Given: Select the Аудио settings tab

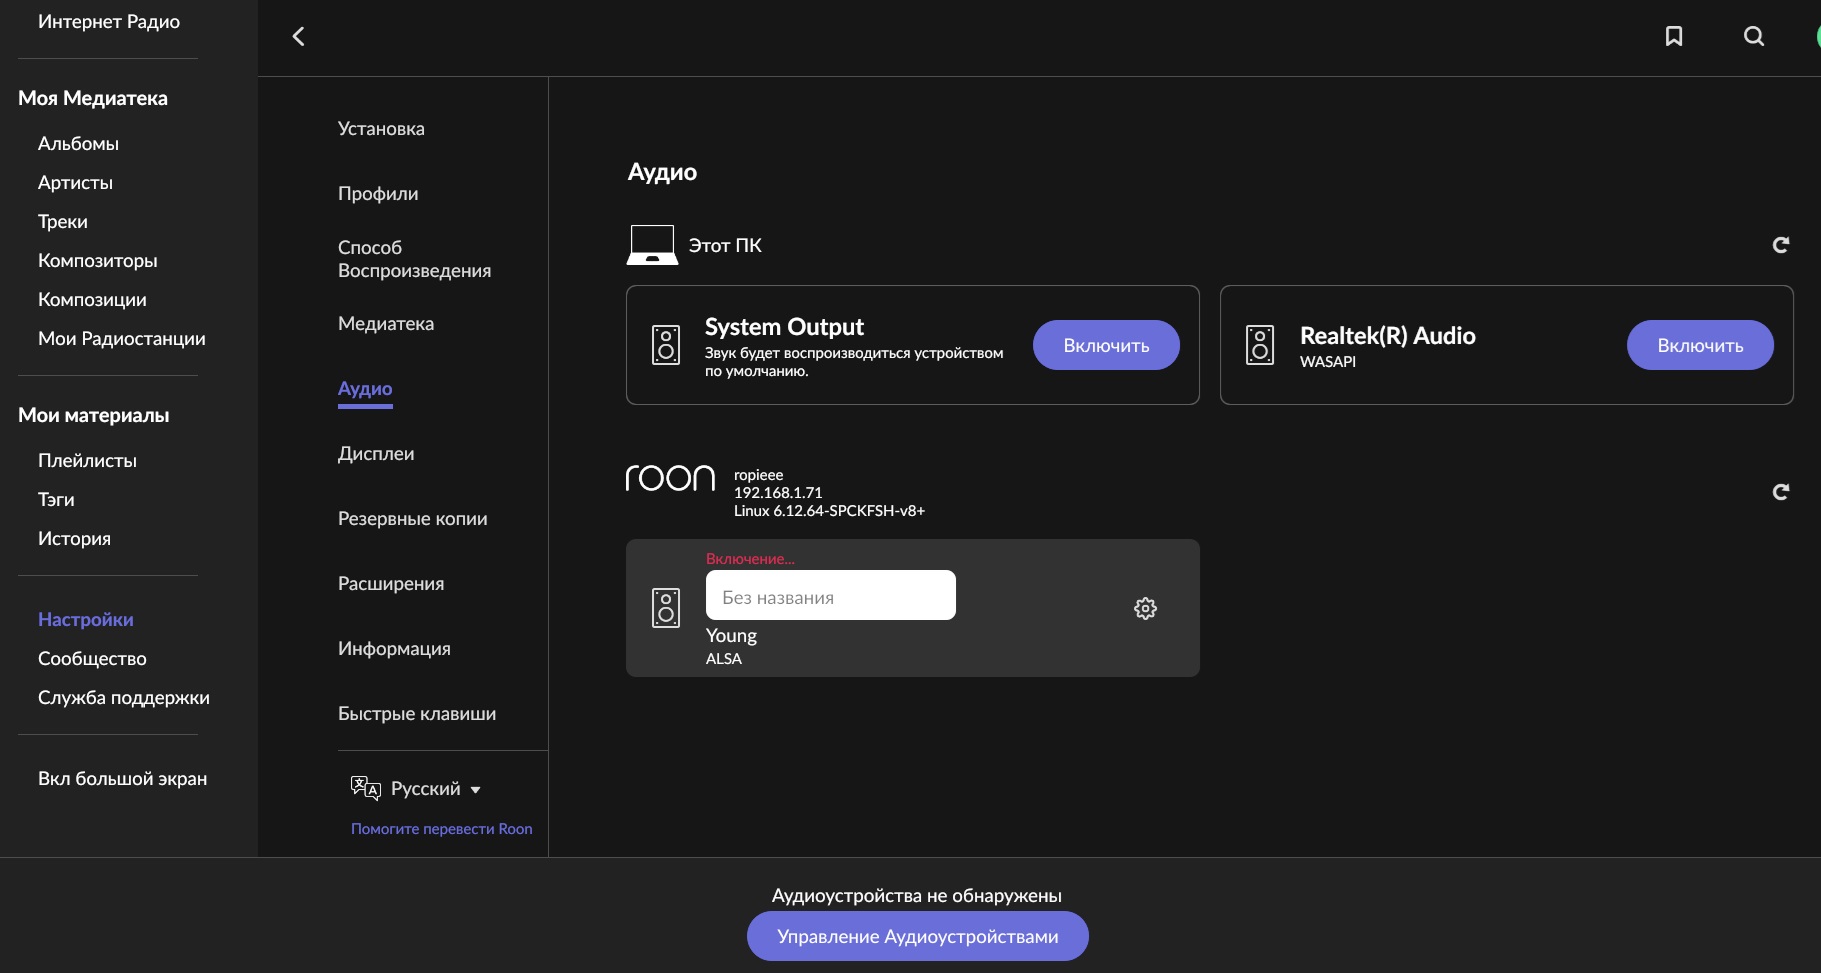Looking at the screenshot, I should pos(365,389).
